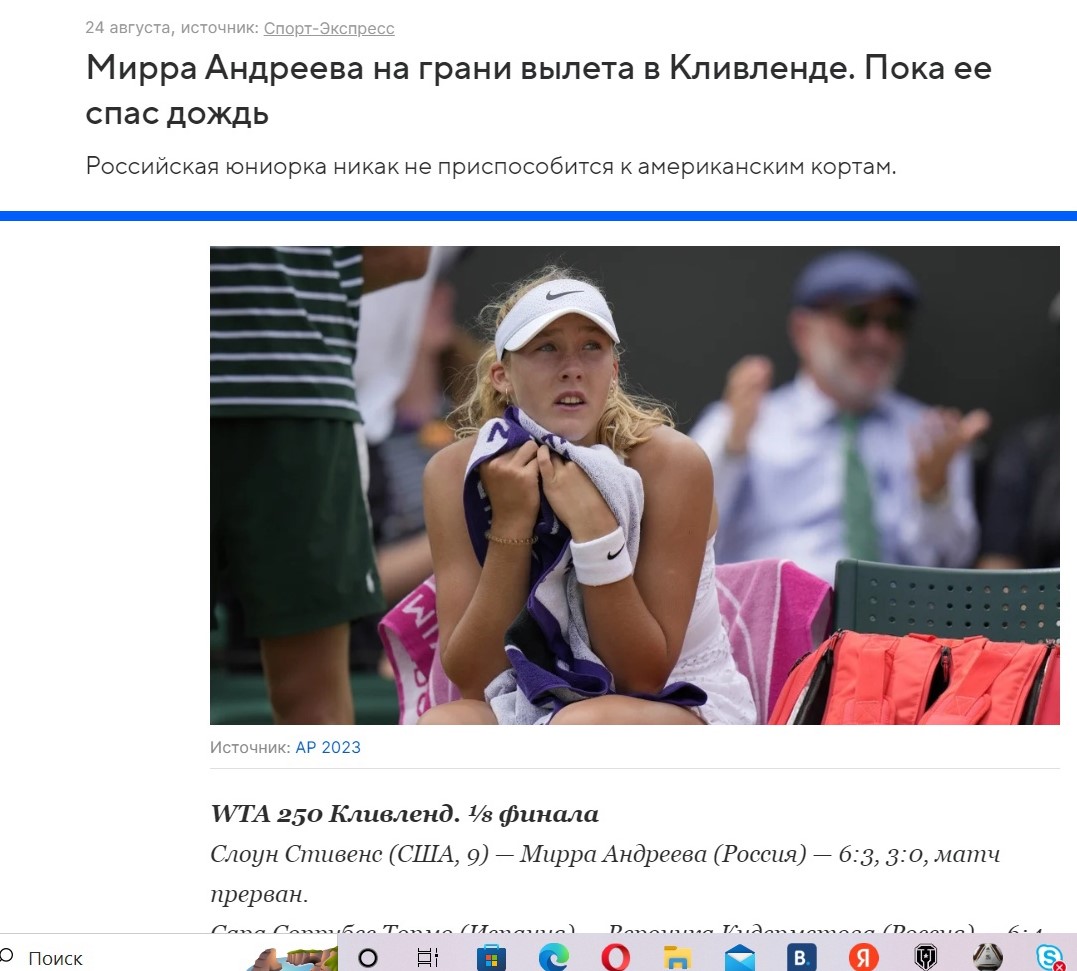
Task: Open Task View icon in taskbar
Action: (427, 957)
